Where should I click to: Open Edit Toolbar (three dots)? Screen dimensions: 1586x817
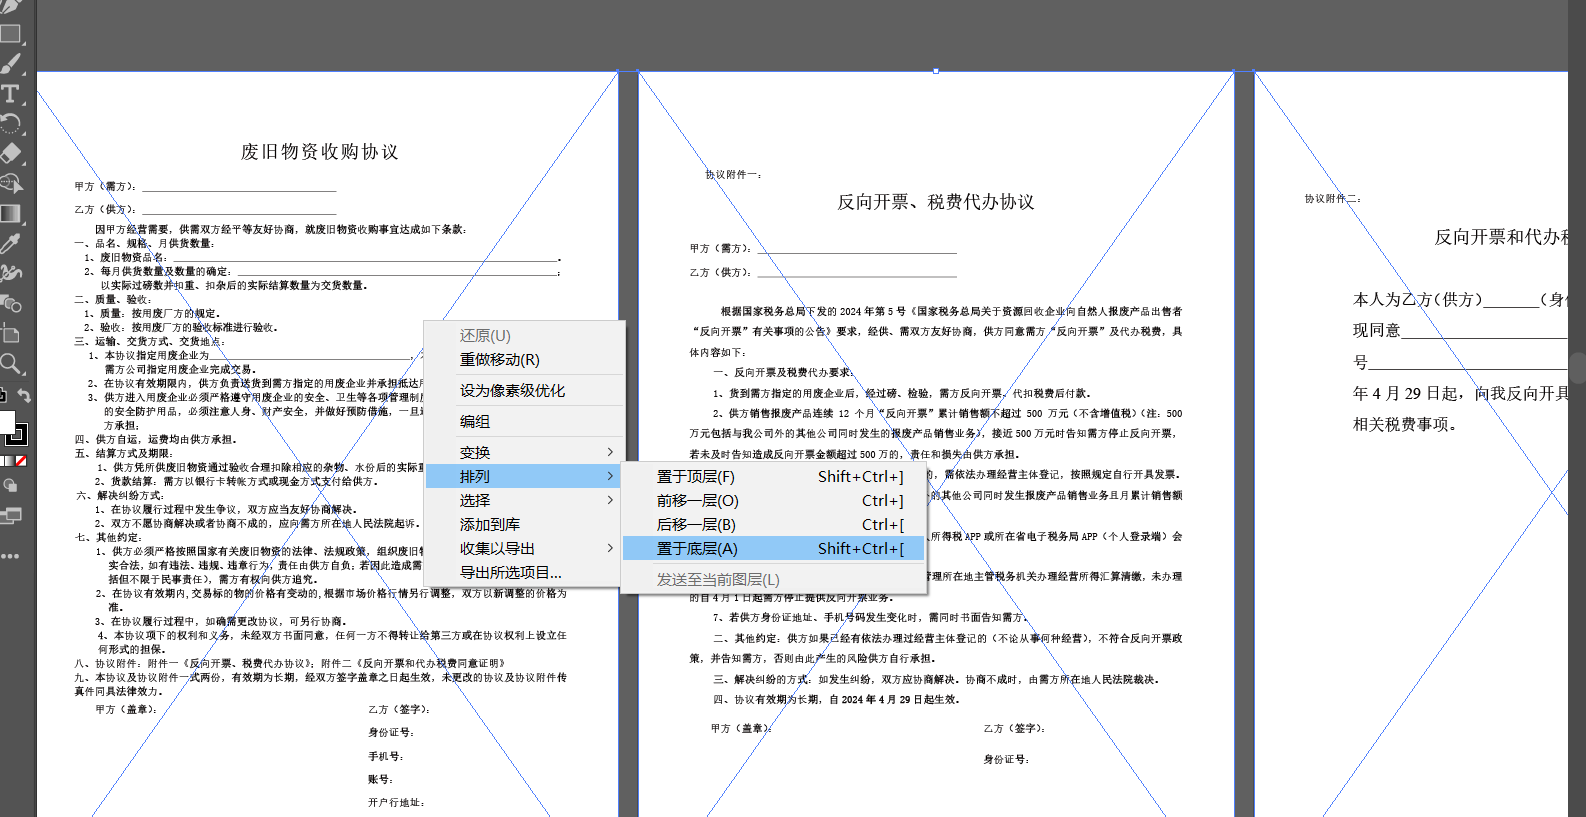pyautogui.click(x=10, y=555)
